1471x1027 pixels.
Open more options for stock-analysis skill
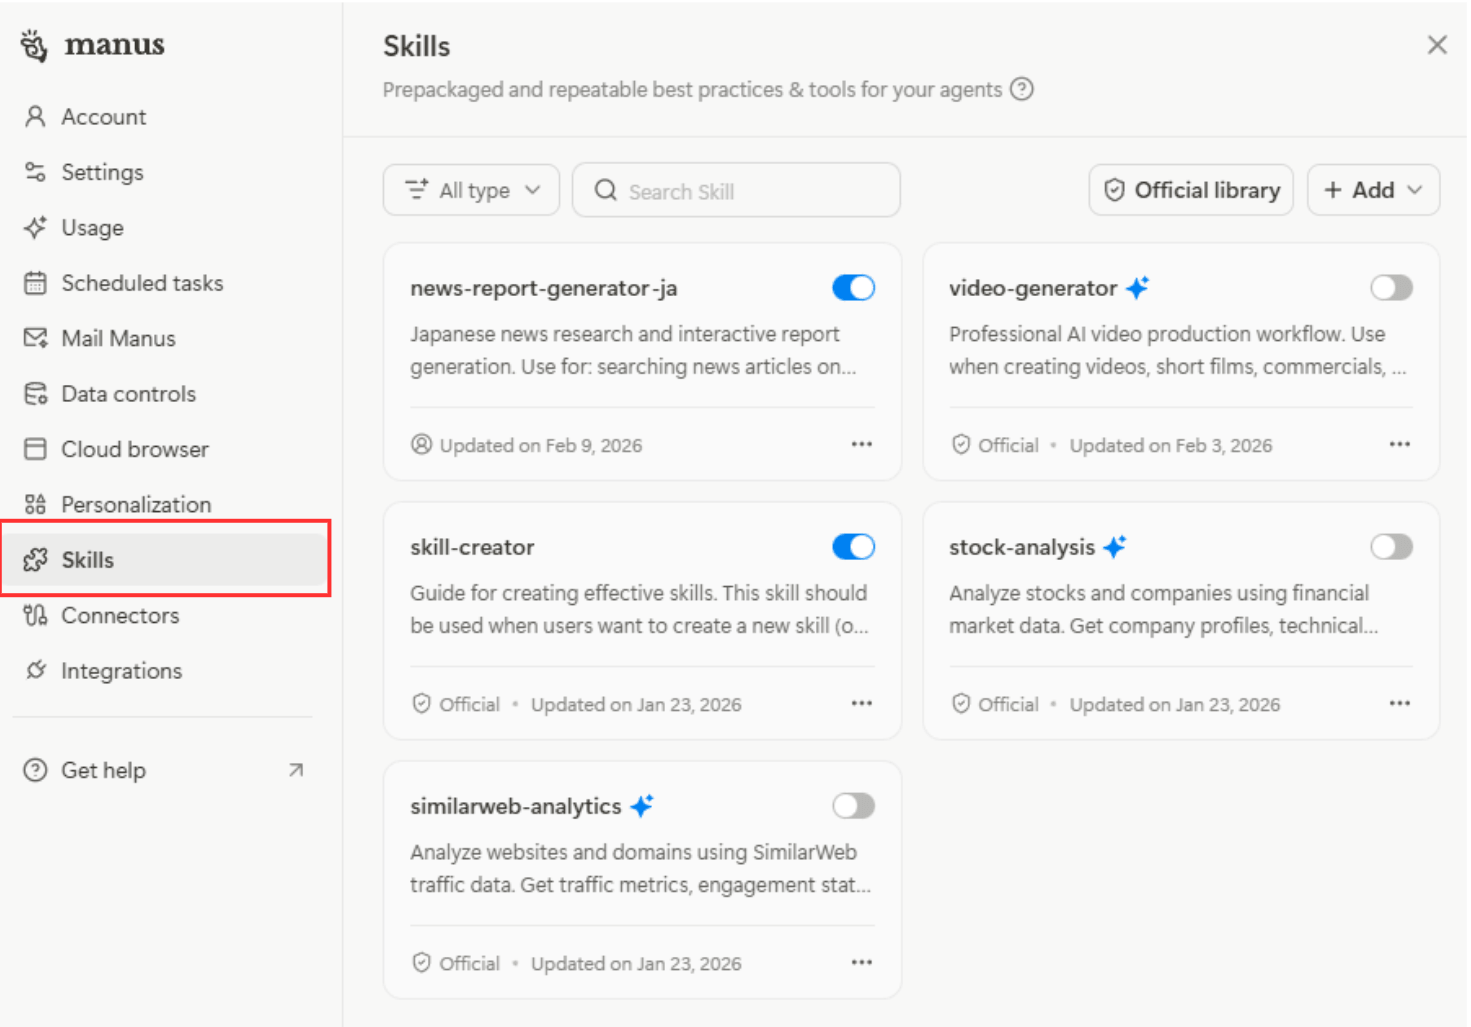pos(1399,703)
